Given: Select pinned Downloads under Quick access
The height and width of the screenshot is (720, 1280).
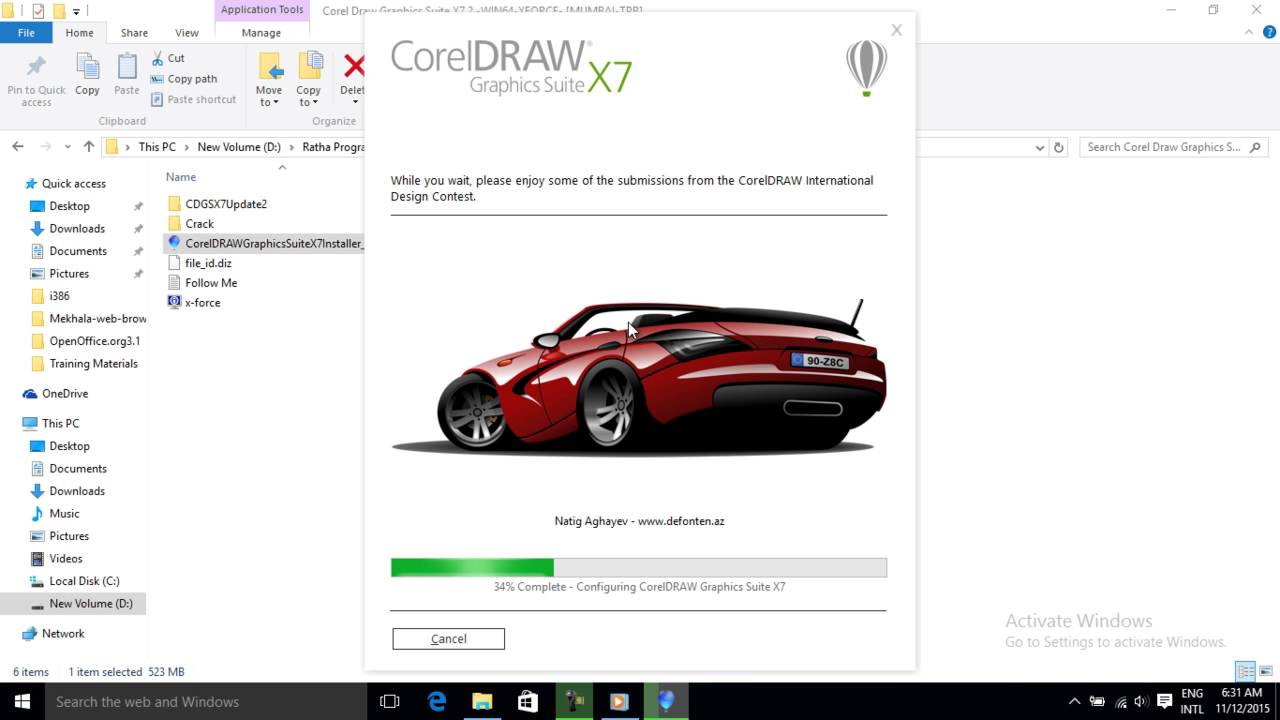Looking at the screenshot, I should coord(77,229).
